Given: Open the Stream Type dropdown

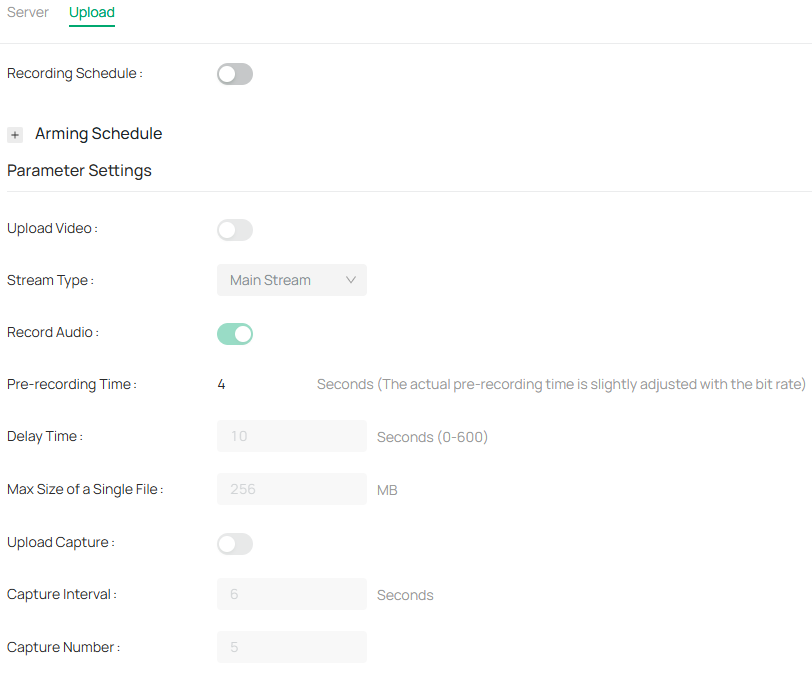Looking at the screenshot, I should click(x=291, y=280).
